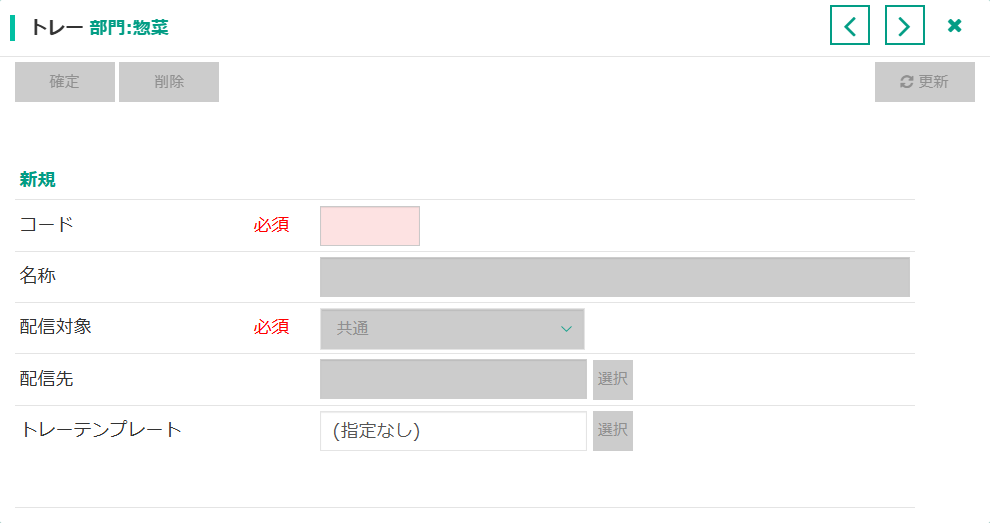
Task: Focus the コード required input field
Action: [370, 226]
